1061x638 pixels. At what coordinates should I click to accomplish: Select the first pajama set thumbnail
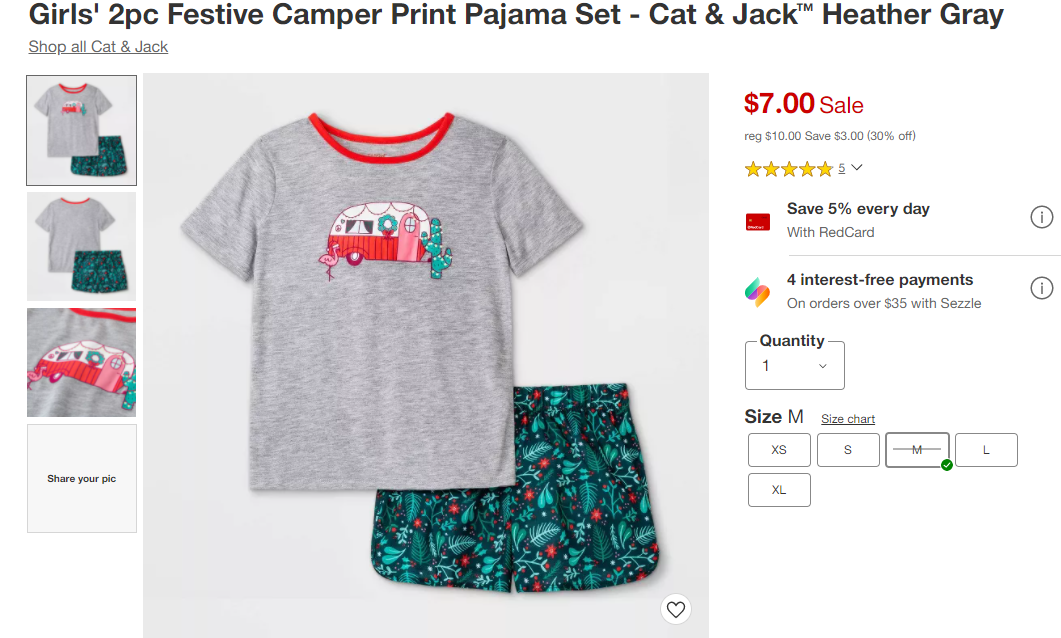[x=82, y=130]
